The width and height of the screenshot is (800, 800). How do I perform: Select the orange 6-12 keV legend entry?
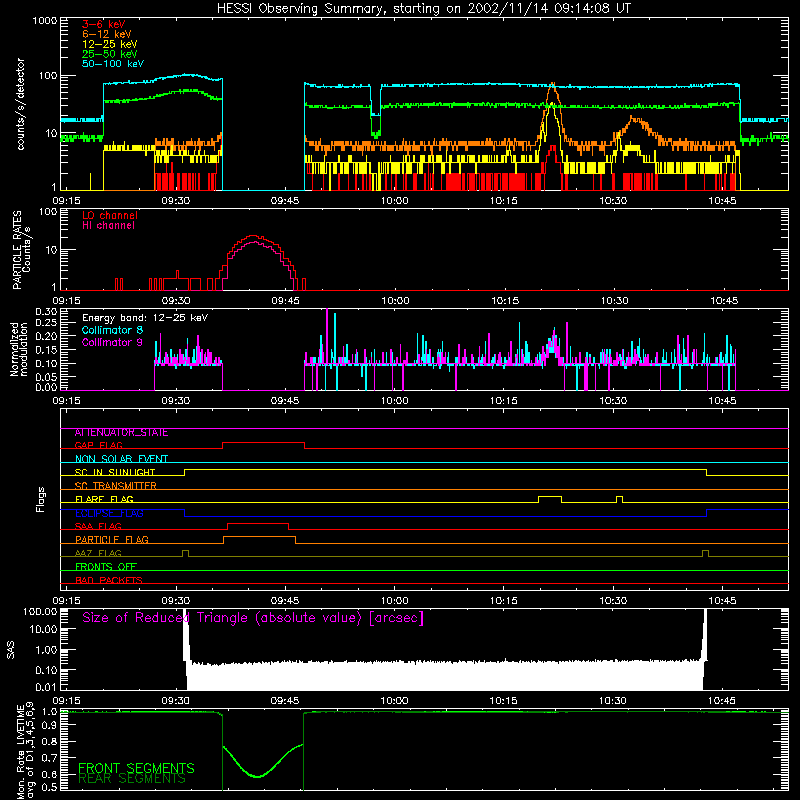(x=106, y=34)
